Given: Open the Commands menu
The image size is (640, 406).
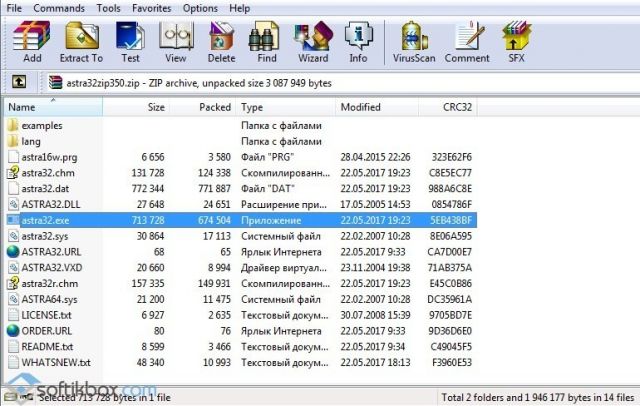Looking at the screenshot, I should tap(59, 8).
